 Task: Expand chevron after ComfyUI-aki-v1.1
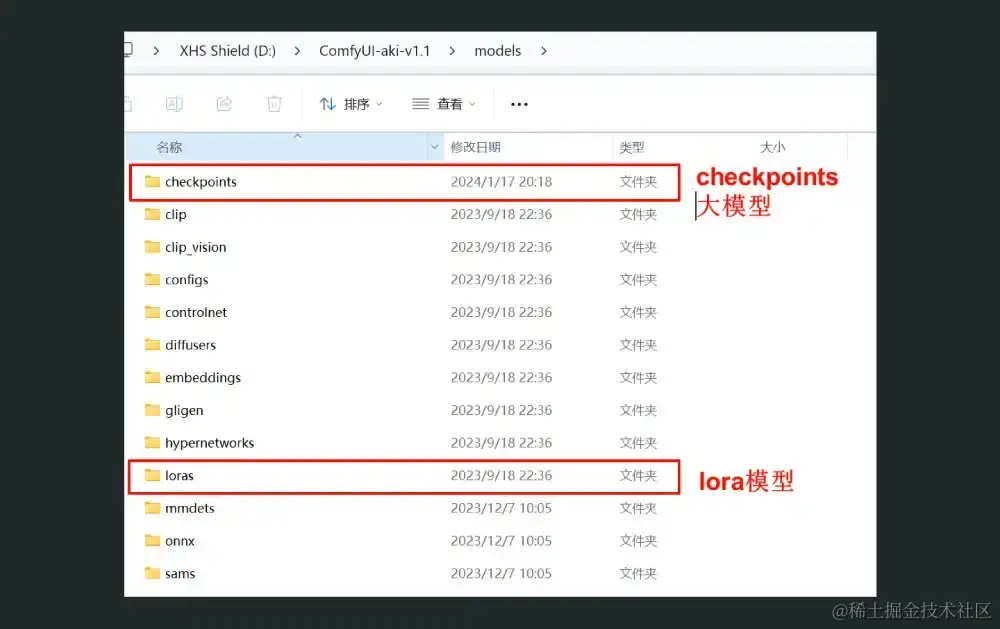tap(452, 51)
